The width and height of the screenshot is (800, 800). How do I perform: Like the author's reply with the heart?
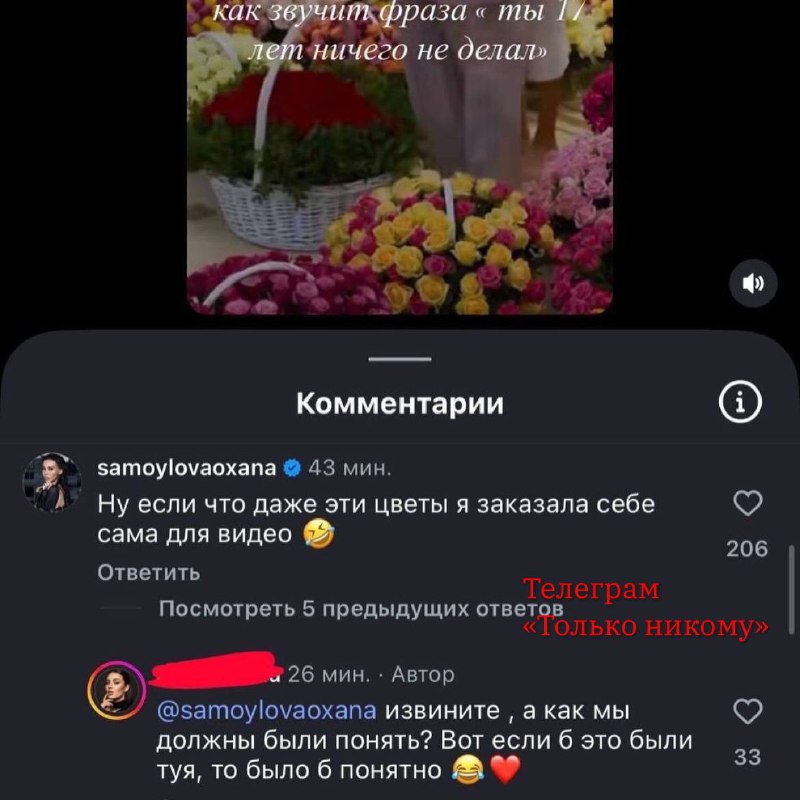click(x=747, y=711)
